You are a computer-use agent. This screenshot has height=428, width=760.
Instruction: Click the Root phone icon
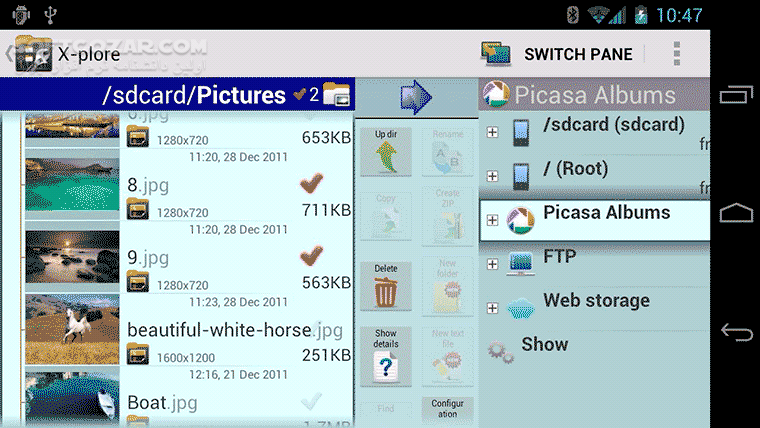click(x=521, y=176)
